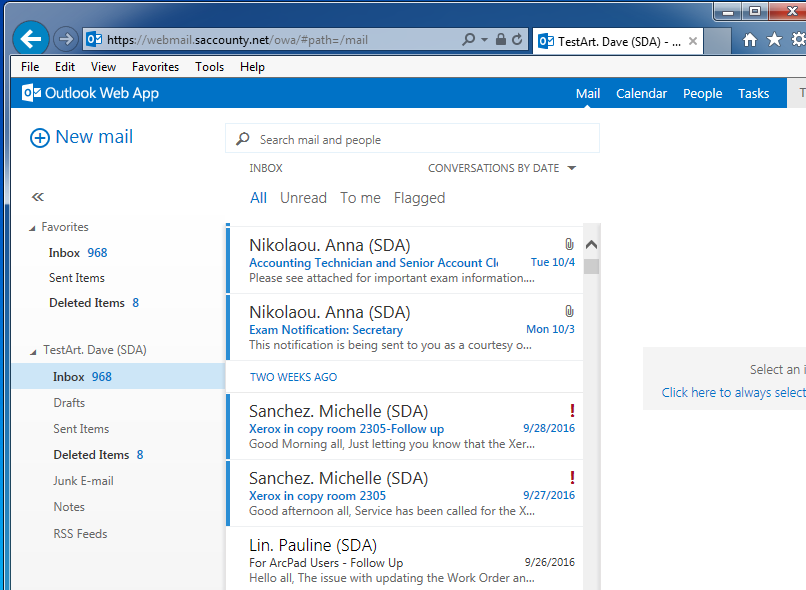The image size is (806, 590).
Task: Collapse the Favorites folder group
Action: (x=32, y=228)
